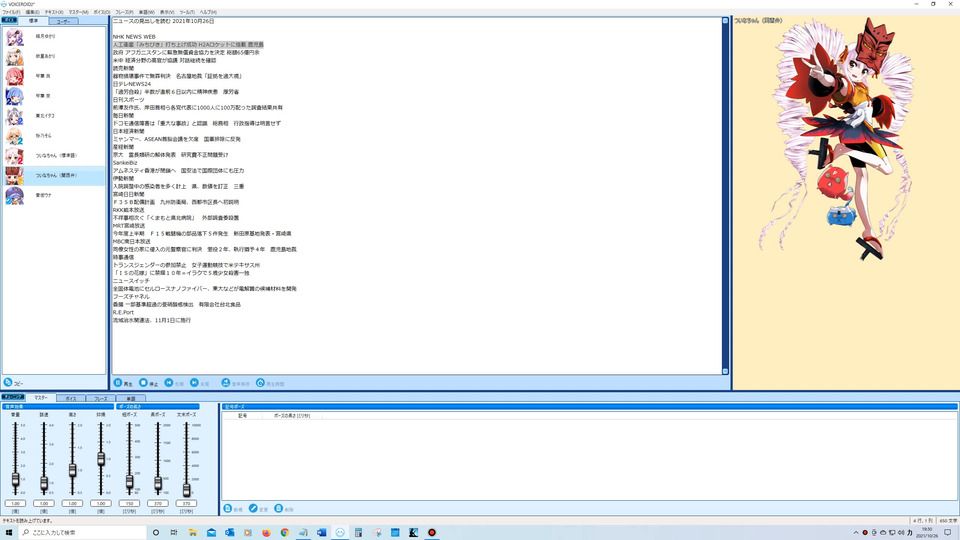Image resolution: width=960 pixels, height=540 pixels.
Task: Select the 琴葉 葵 blue-haired voice avatar
Action: tap(15, 96)
